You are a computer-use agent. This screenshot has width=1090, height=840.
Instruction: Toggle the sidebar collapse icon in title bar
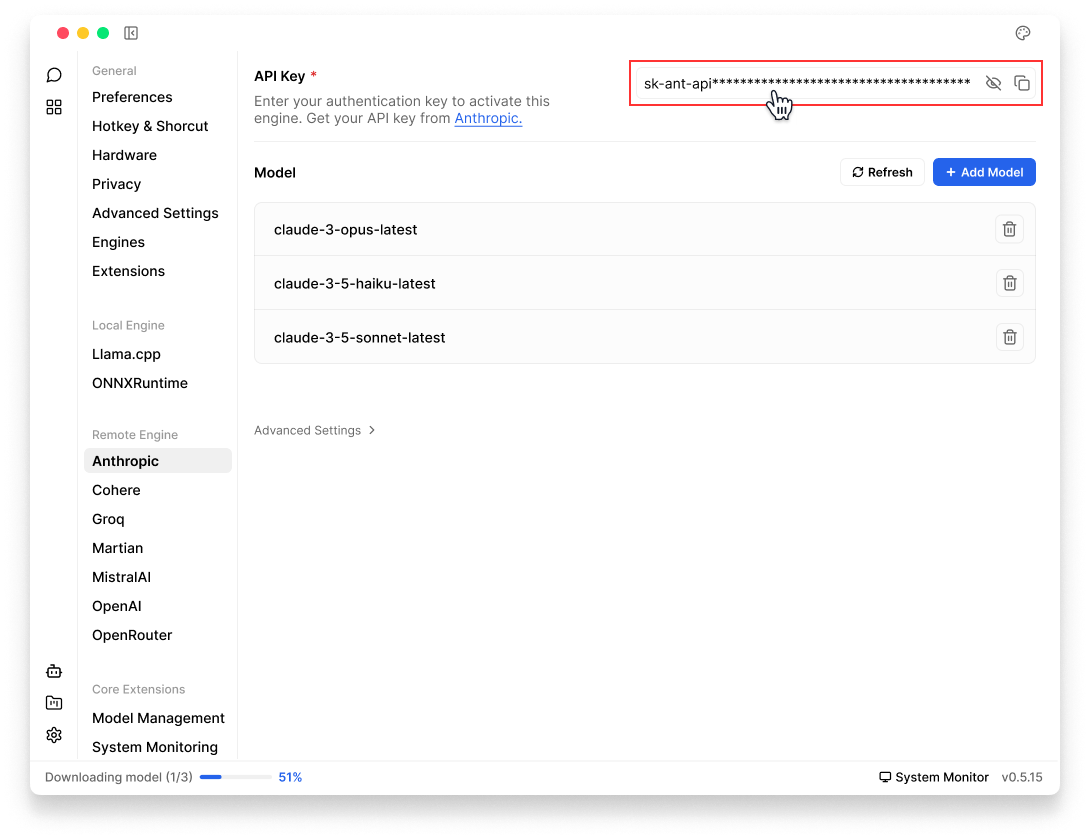[131, 33]
